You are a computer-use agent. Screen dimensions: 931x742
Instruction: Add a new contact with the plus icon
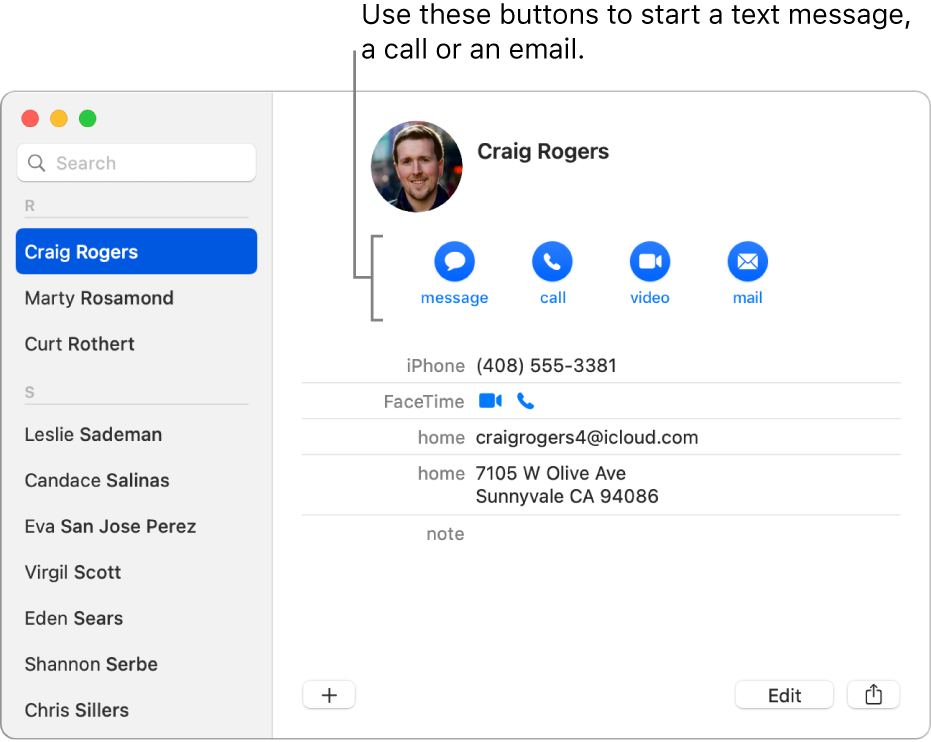click(329, 694)
